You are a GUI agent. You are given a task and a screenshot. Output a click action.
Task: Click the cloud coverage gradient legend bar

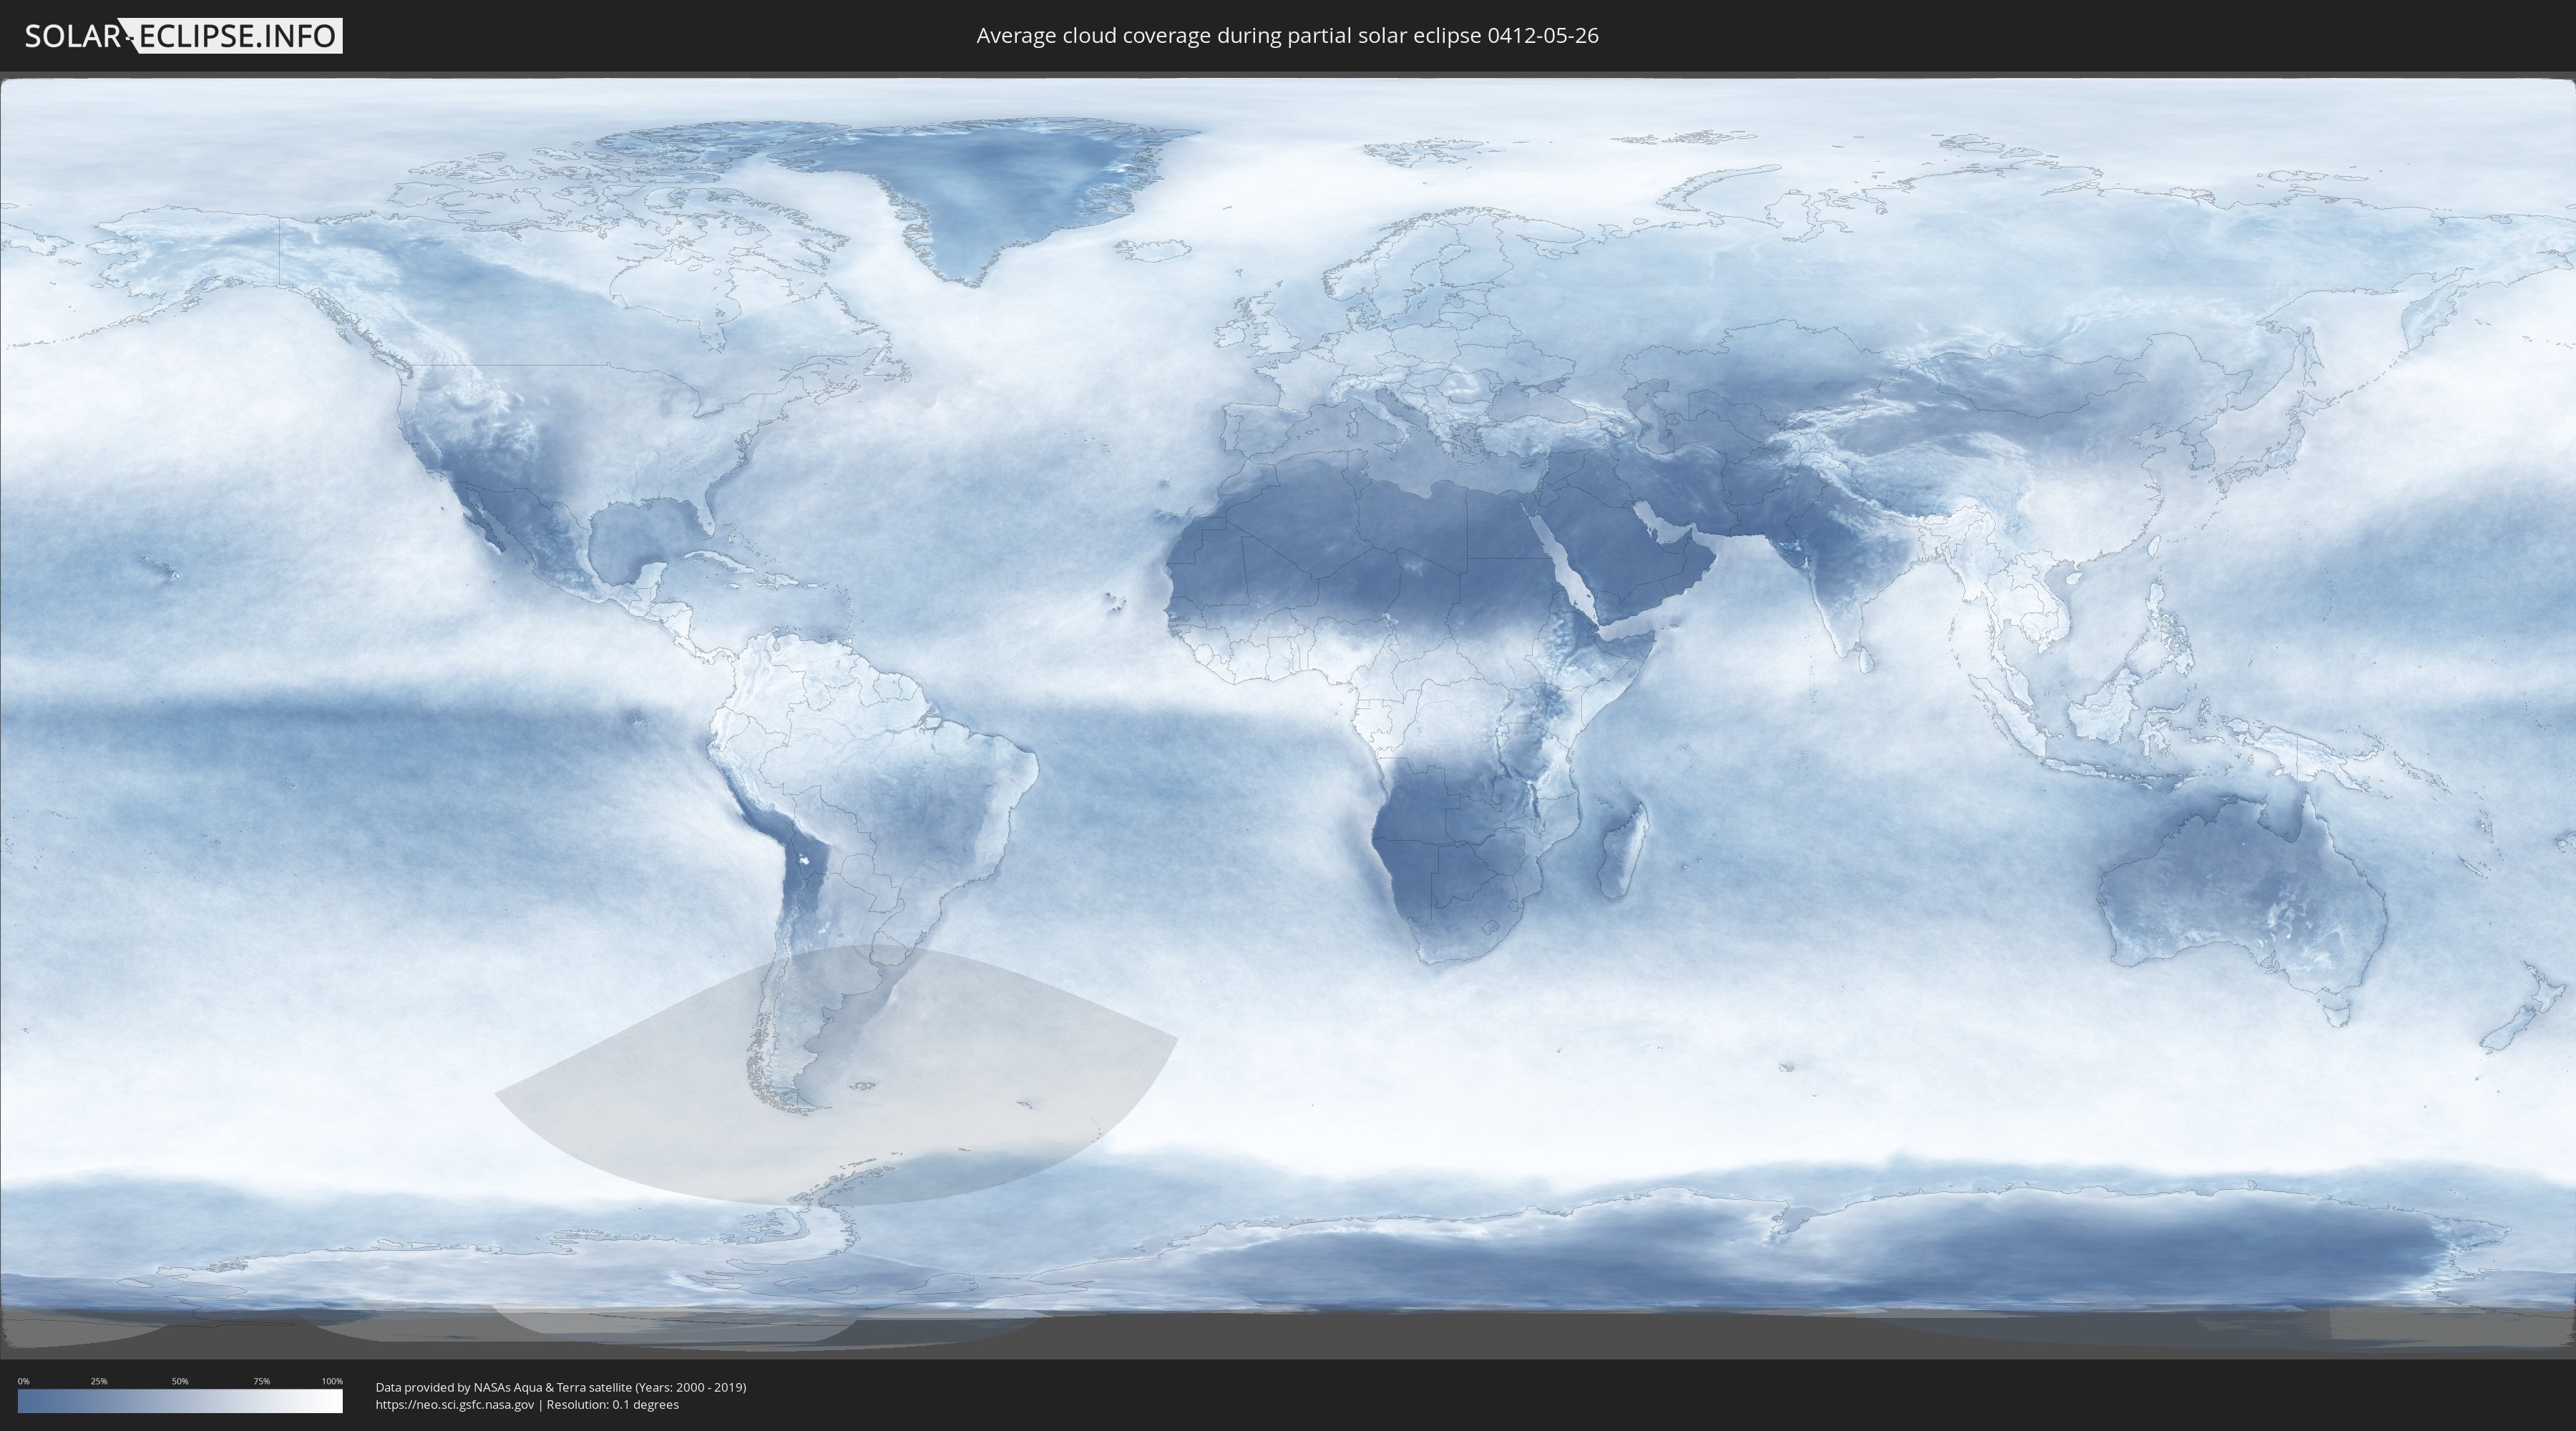180,1401
